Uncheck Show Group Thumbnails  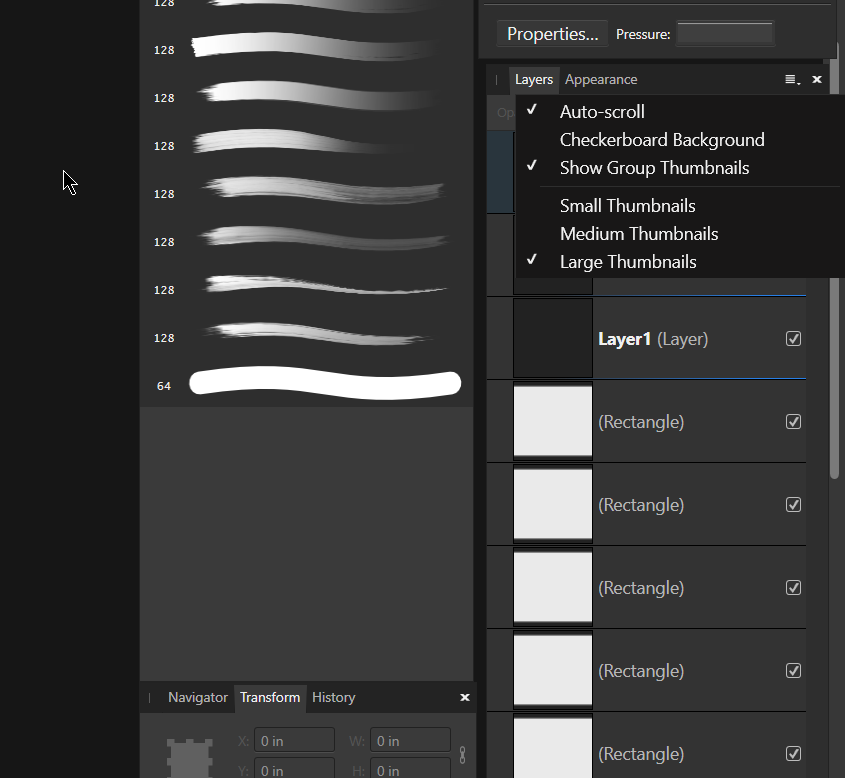pos(654,168)
